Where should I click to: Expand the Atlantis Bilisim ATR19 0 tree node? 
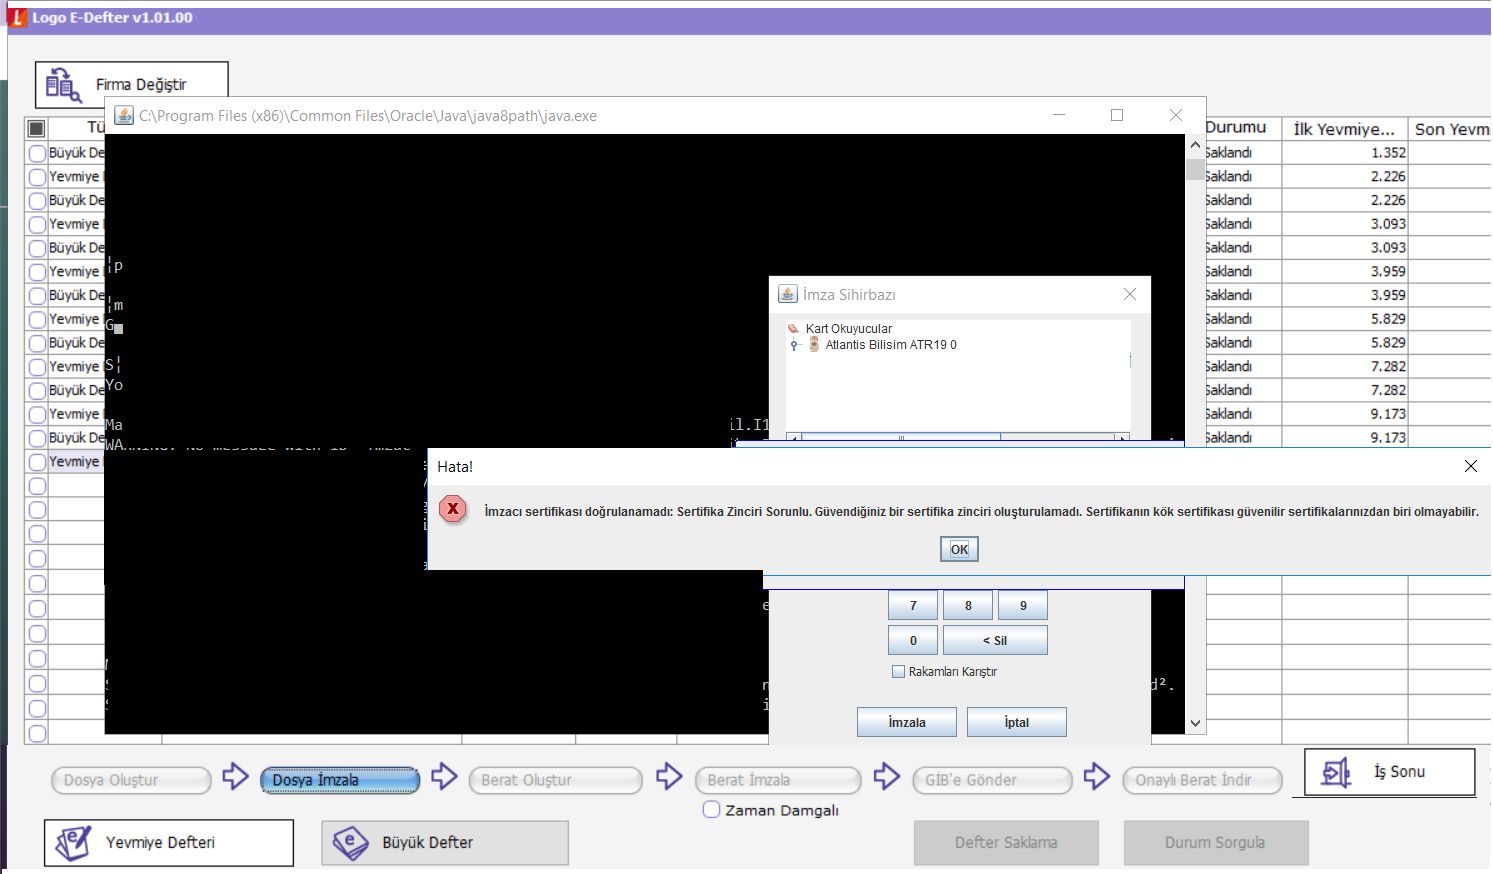pos(795,345)
